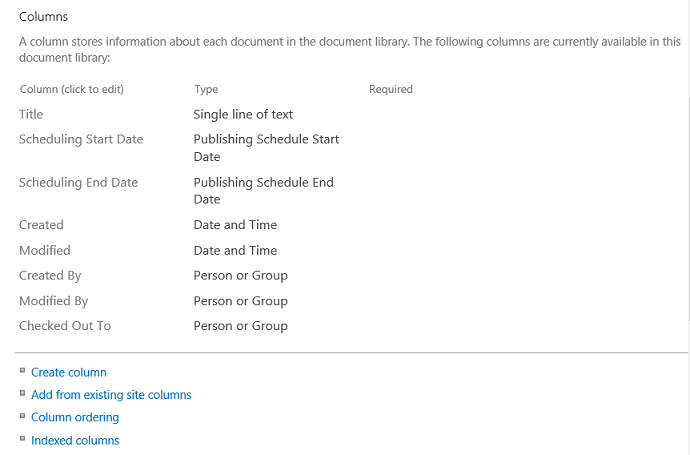Edit the Scheduling End Date column
690x455 pixels.
point(78,182)
